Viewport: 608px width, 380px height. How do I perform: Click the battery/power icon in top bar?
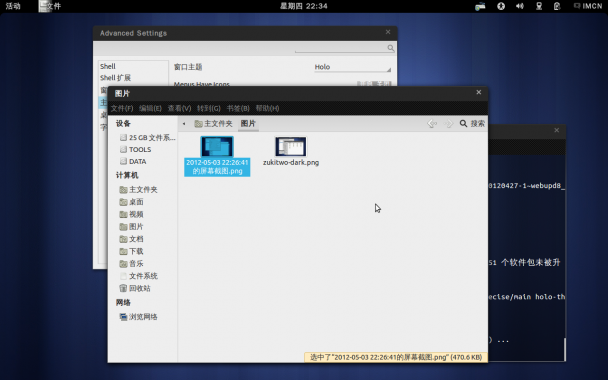click(x=557, y=6)
